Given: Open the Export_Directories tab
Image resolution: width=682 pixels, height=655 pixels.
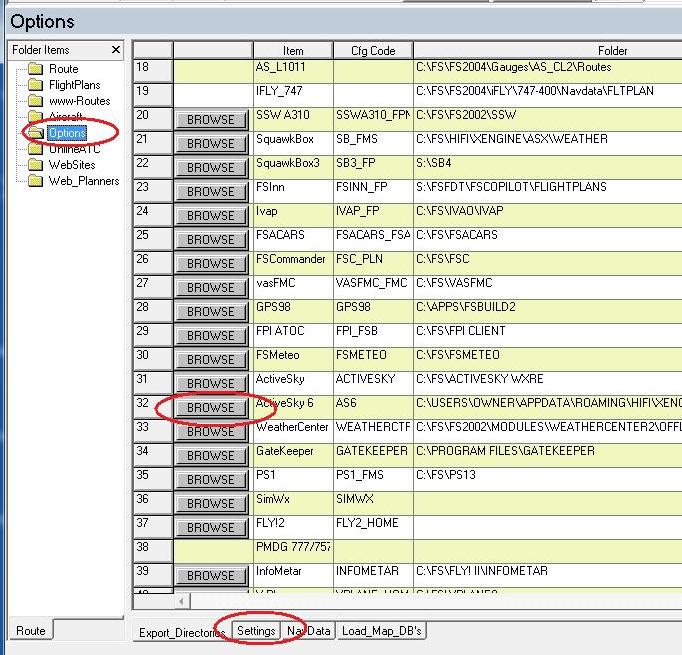Looking at the screenshot, I should tap(182, 632).
